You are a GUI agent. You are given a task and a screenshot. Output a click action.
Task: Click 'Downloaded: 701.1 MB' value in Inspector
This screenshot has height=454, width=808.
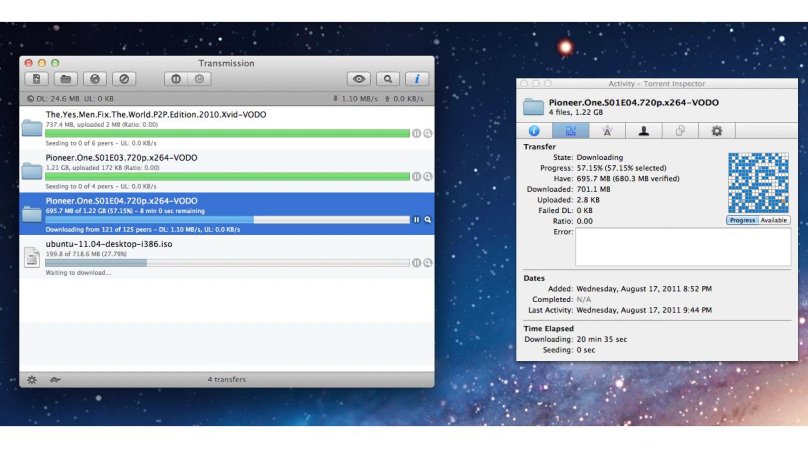point(594,189)
